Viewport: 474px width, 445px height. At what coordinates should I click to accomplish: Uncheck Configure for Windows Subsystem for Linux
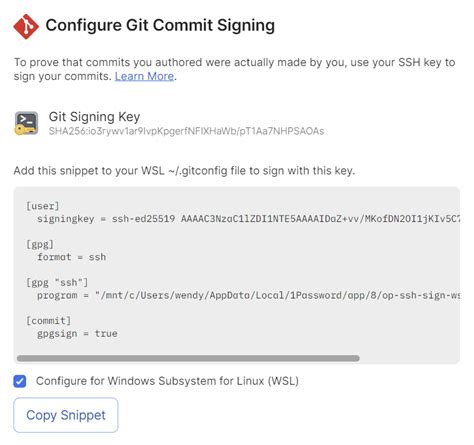pyautogui.click(x=20, y=381)
